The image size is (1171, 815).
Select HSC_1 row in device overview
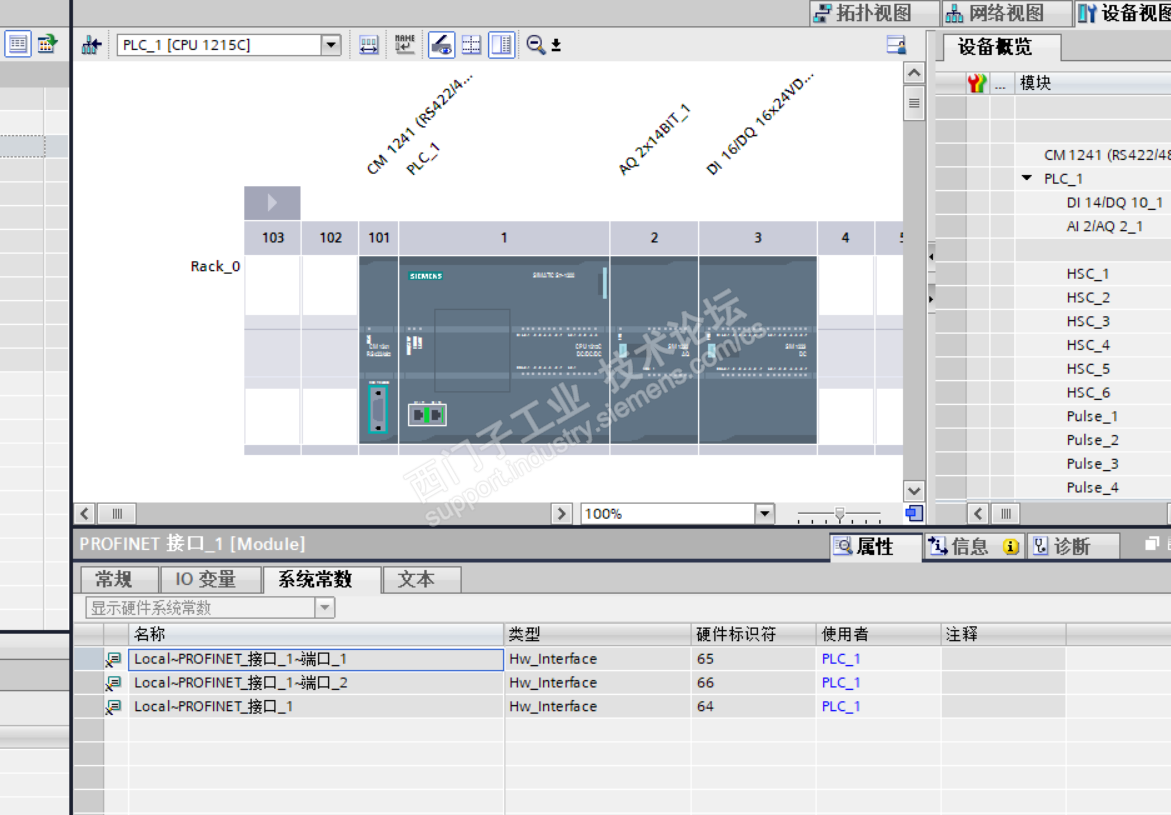pyautogui.click(x=1088, y=273)
